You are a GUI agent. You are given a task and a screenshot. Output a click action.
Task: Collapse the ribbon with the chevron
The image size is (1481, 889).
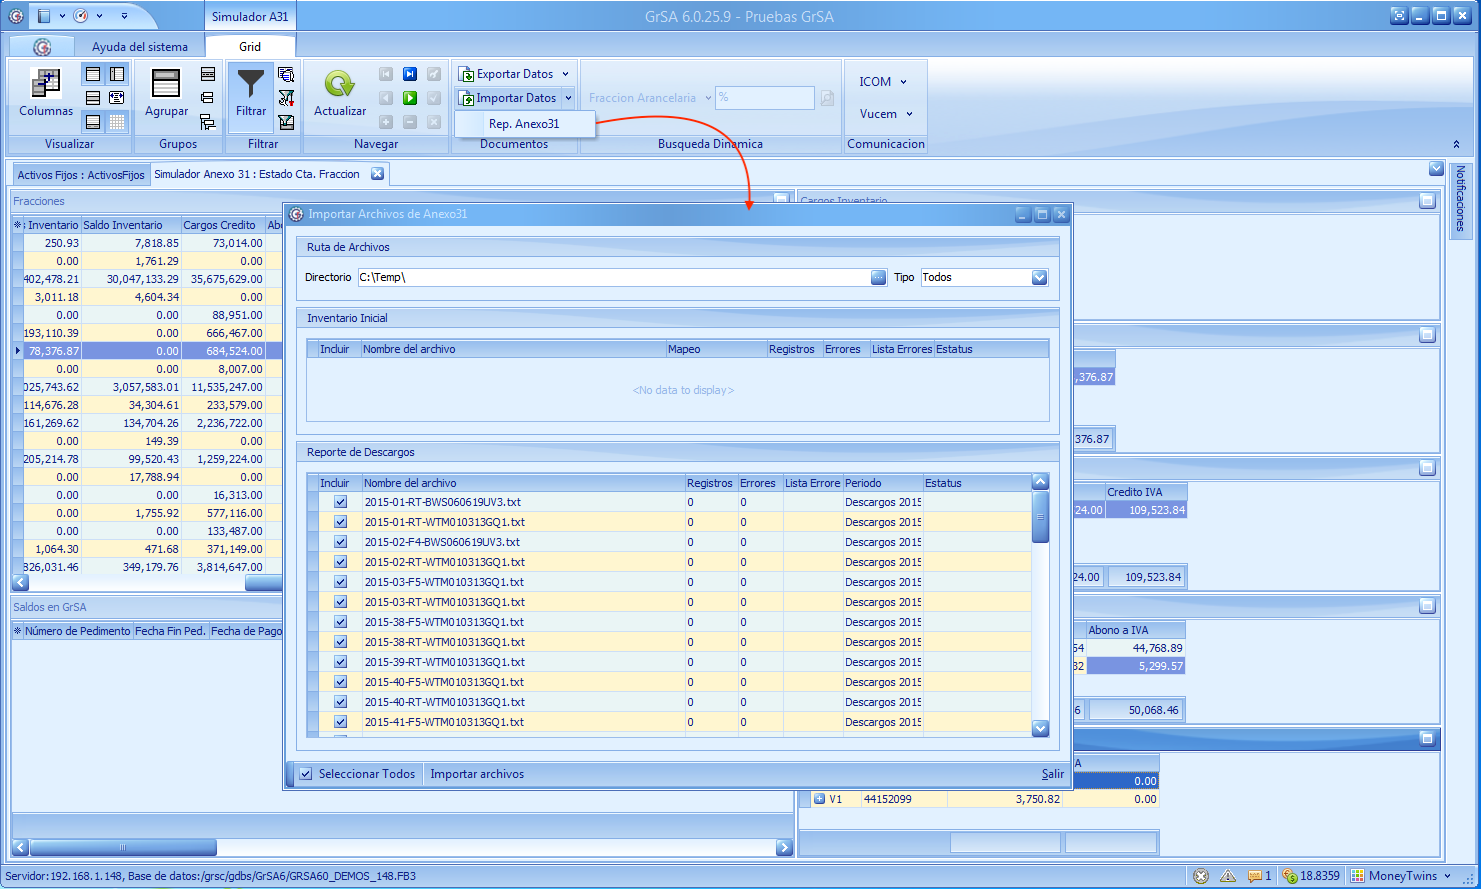click(1456, 145)
